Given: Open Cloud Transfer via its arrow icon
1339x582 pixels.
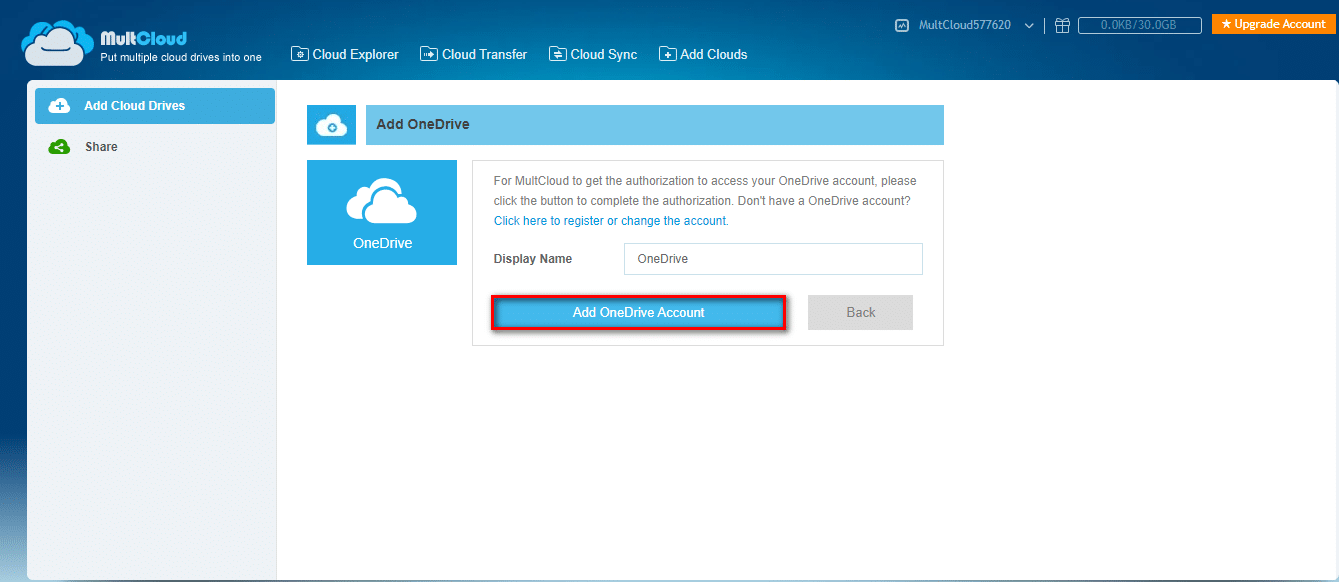Looking at the screenshot, I should pyautogui.click(x=429, y=54).
